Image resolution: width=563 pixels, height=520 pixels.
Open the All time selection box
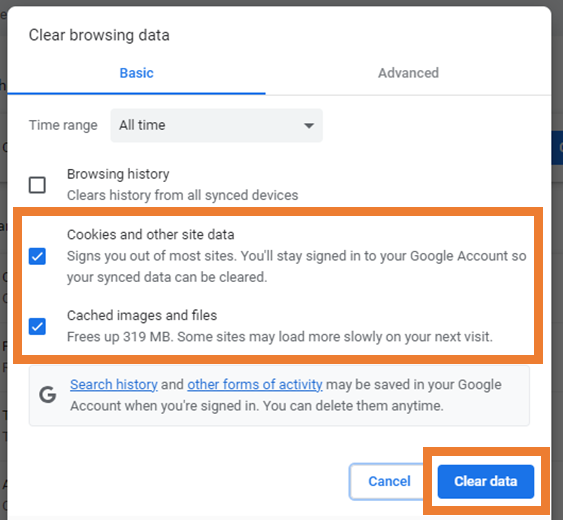[x=217, y=125]
